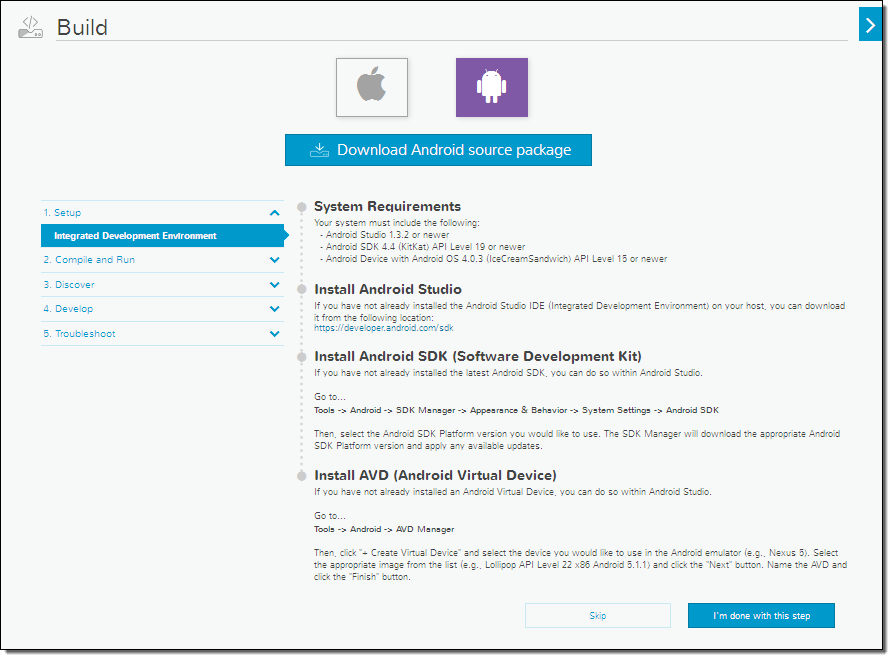Viewport: 893px width, 660px height.
Task: Open the '5. Troubleshoot' step label
Action: point(79,334)
